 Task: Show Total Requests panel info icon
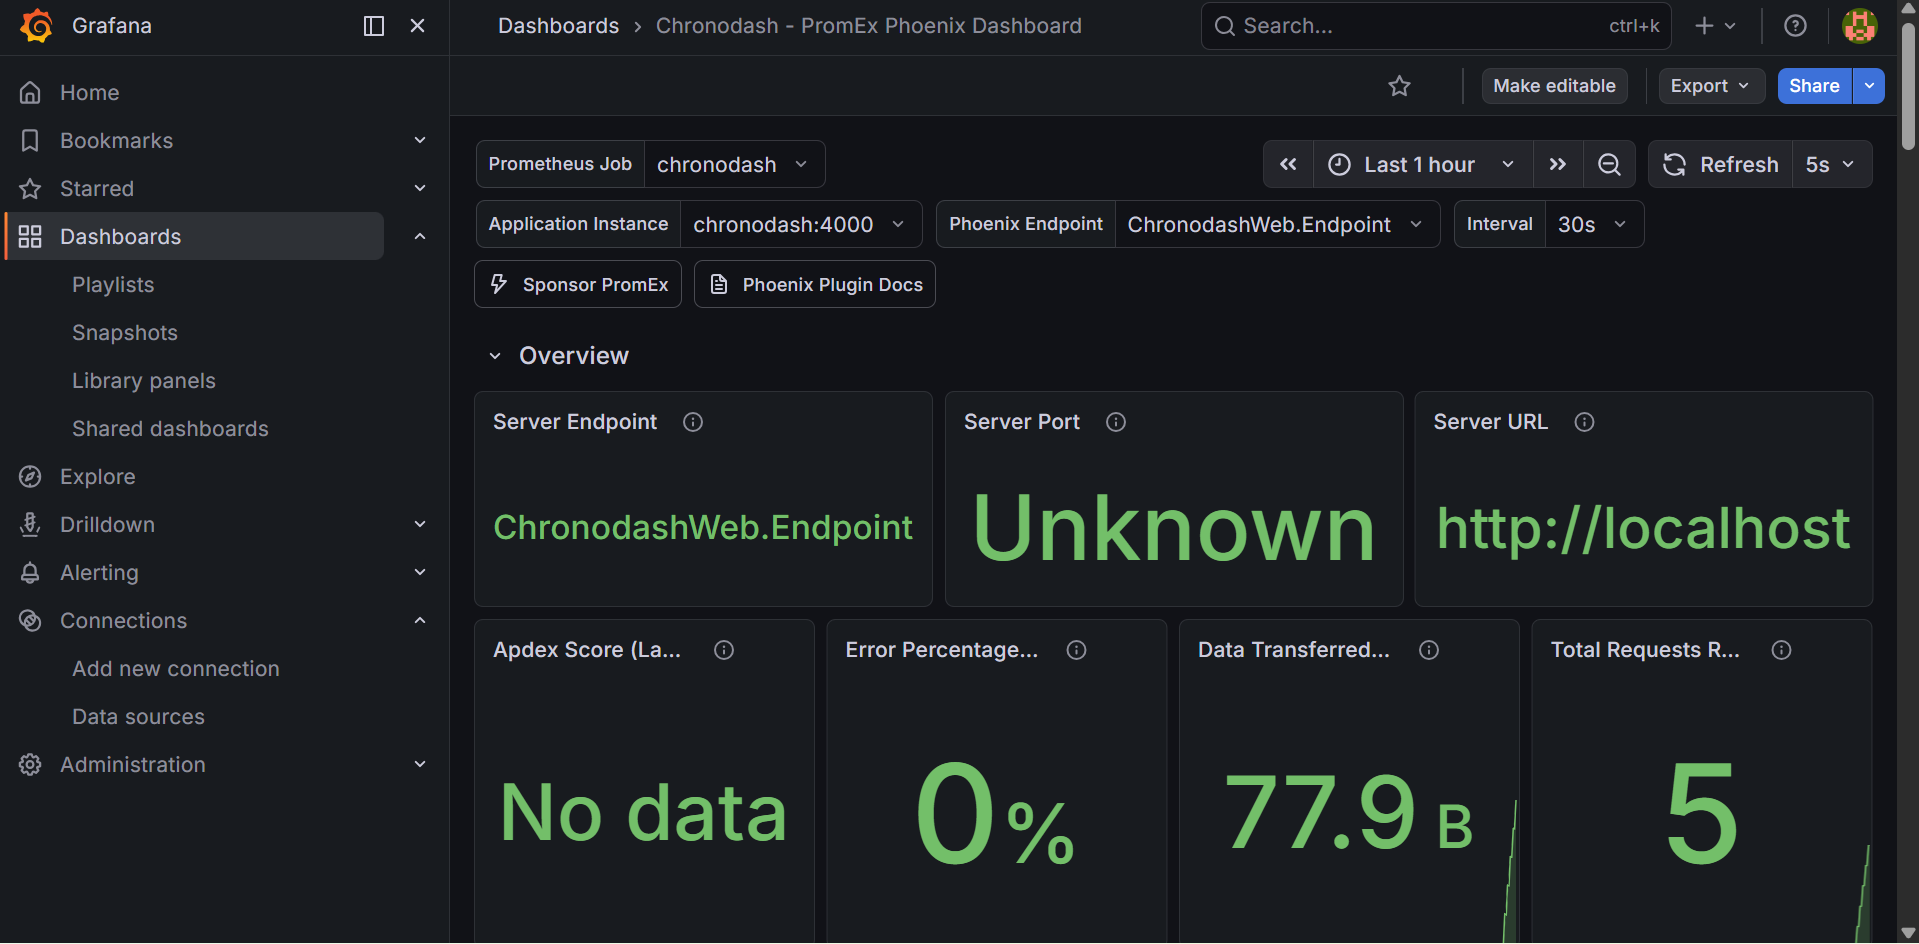[x=1781, y=650]
